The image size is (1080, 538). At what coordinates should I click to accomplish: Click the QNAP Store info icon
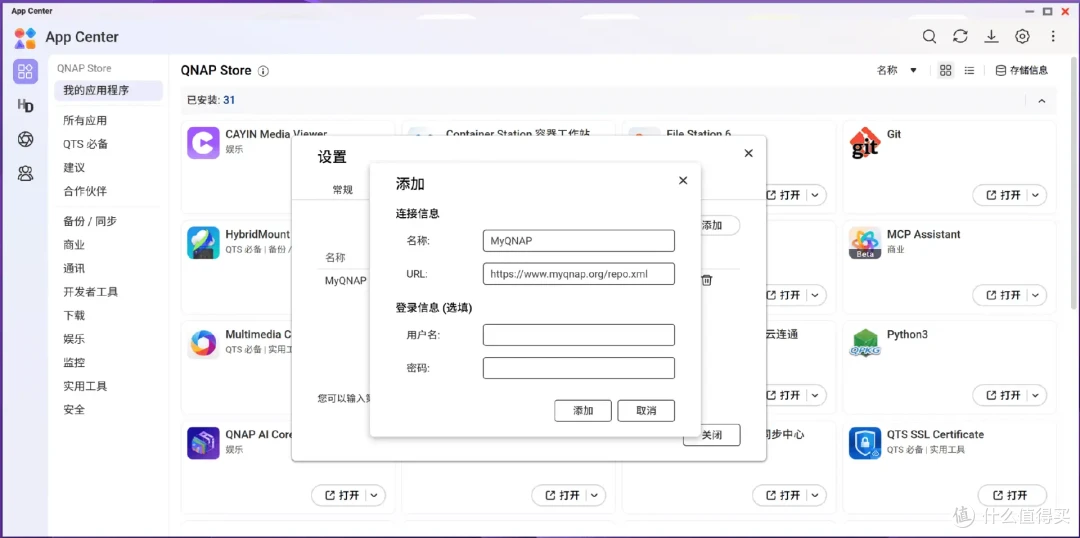(263, 71)
